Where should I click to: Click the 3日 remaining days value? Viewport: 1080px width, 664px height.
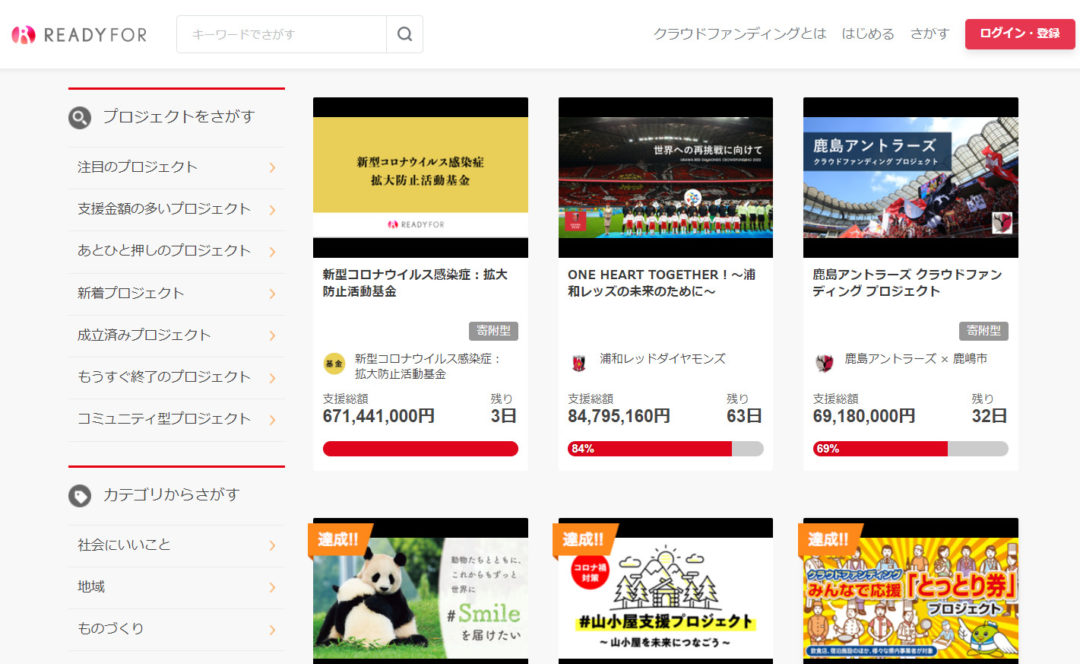(503, 416)
